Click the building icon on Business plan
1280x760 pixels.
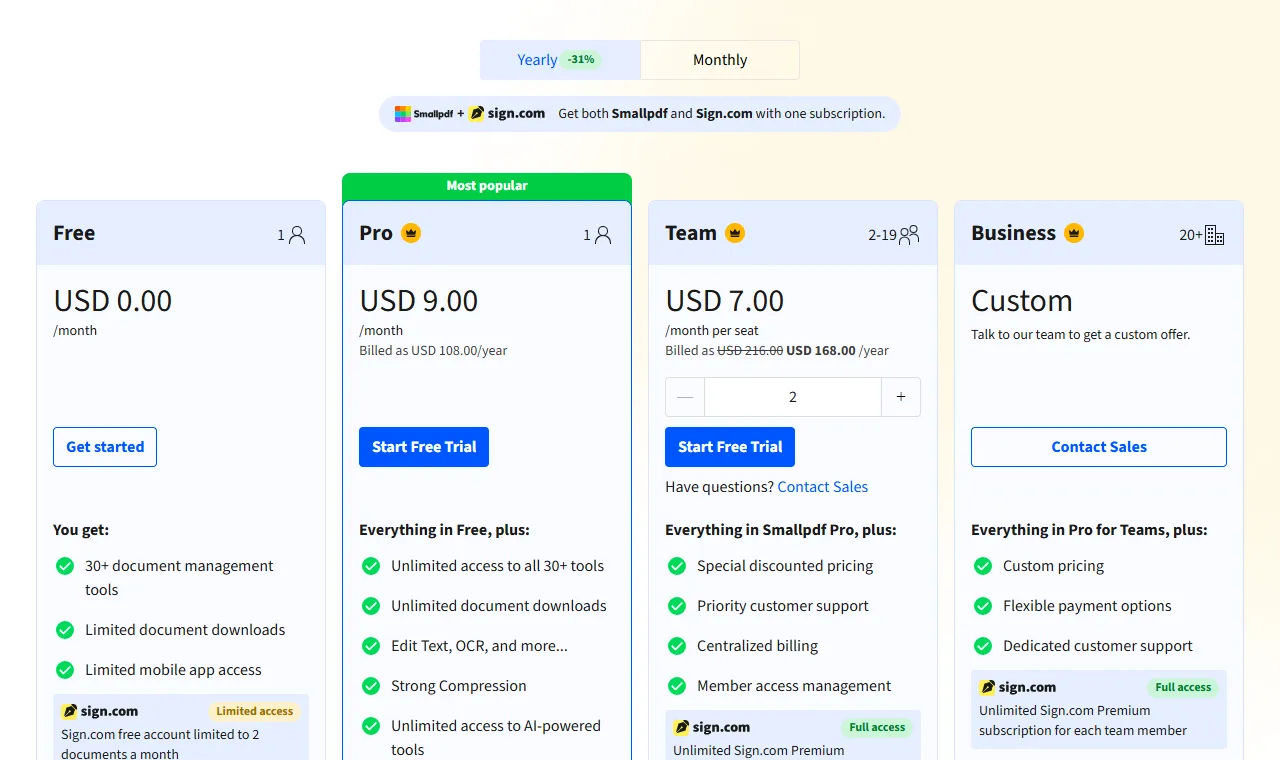tap(1215, 235)
